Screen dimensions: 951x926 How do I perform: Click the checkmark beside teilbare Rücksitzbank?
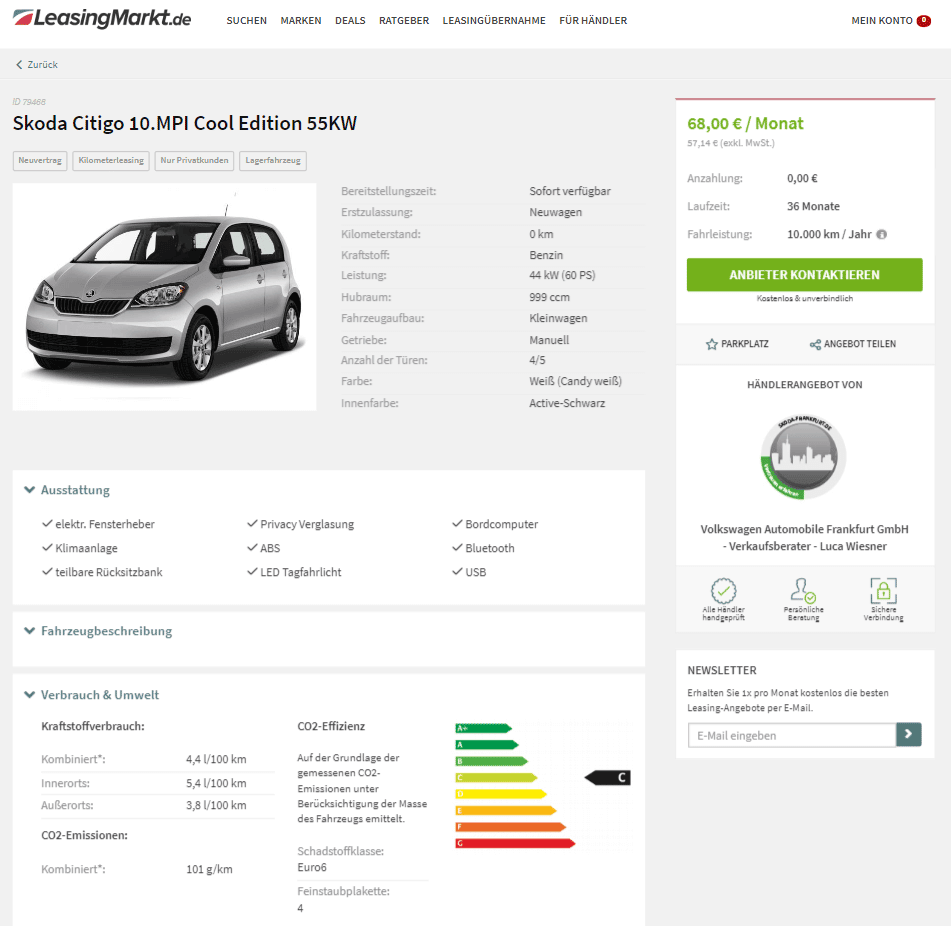tap(47, 571)
